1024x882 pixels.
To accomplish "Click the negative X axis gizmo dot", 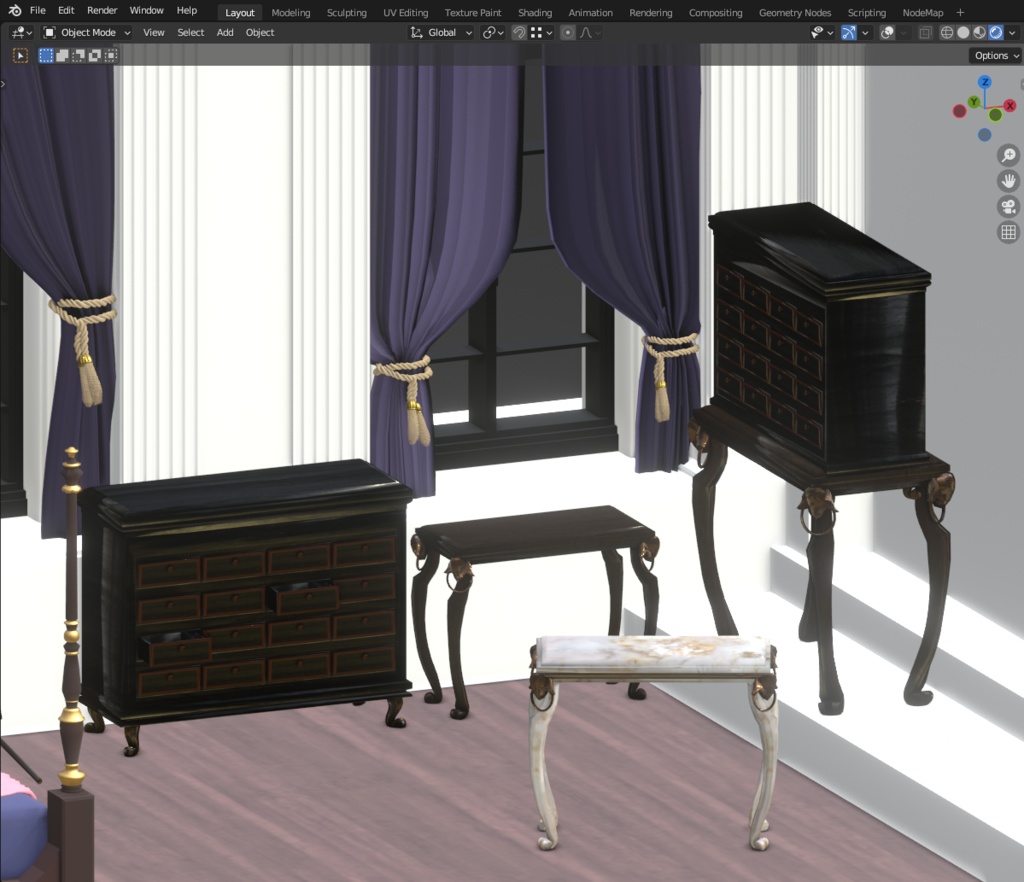I will [x=959, y=112].
